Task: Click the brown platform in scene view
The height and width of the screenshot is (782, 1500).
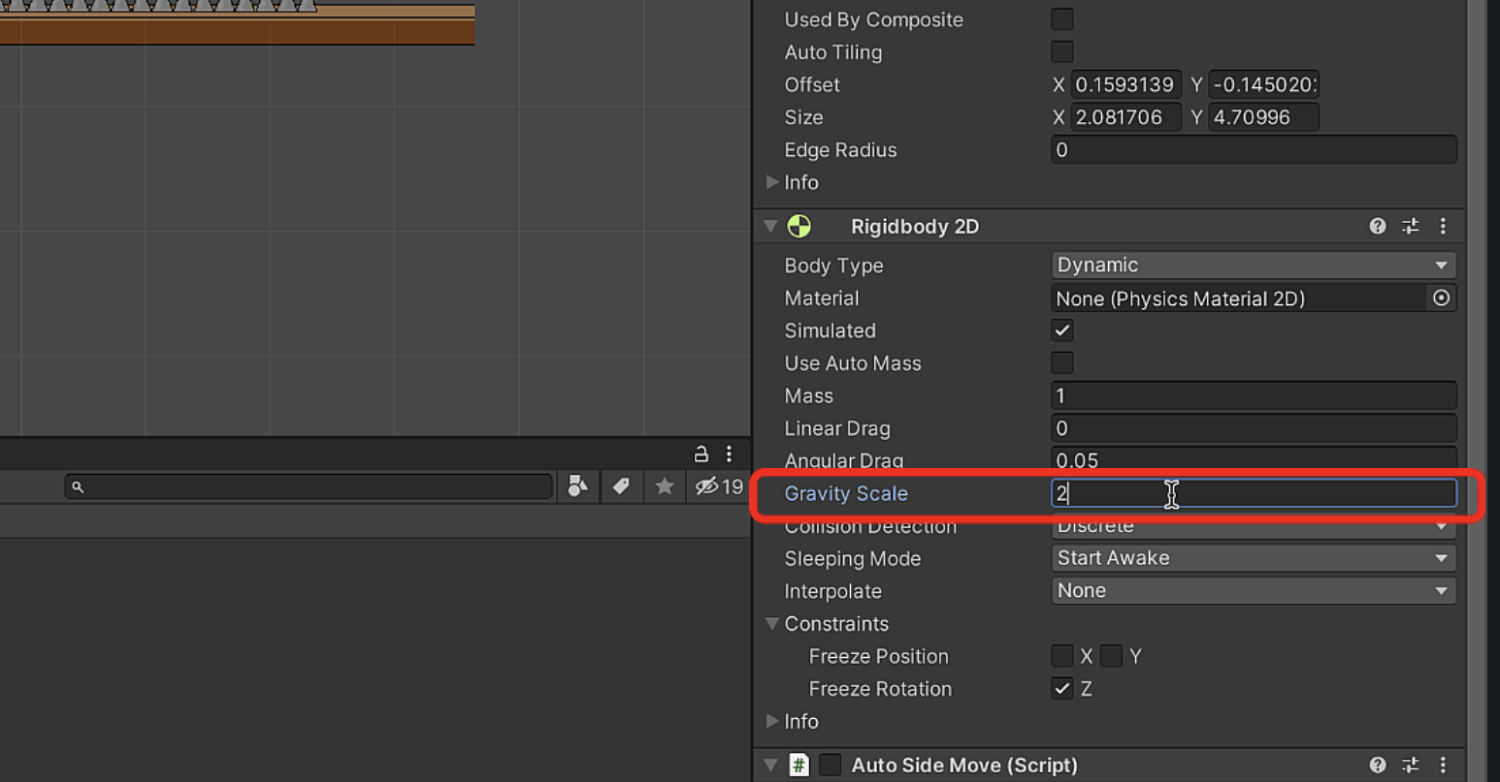Action: (237, 26)
